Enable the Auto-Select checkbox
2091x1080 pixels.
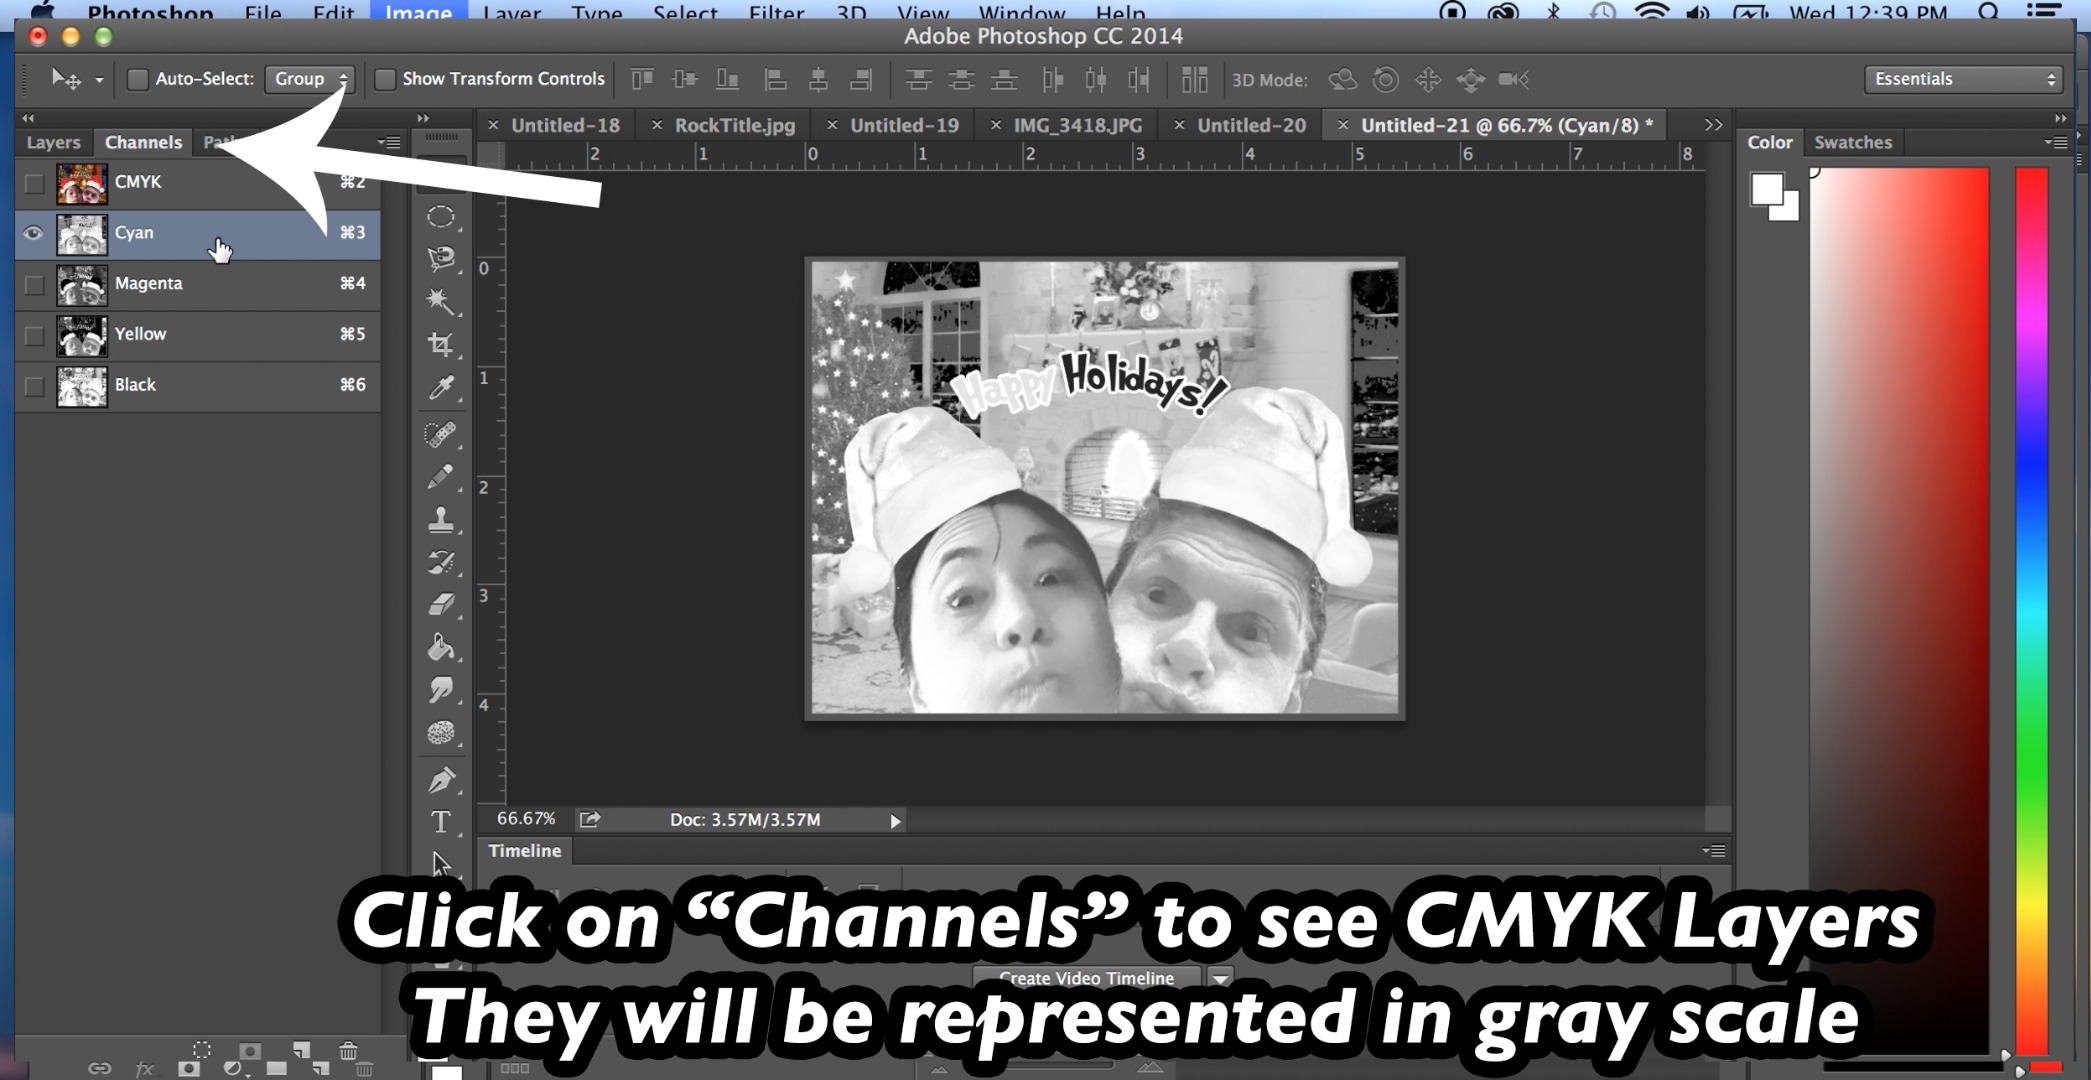pos(139,78)
